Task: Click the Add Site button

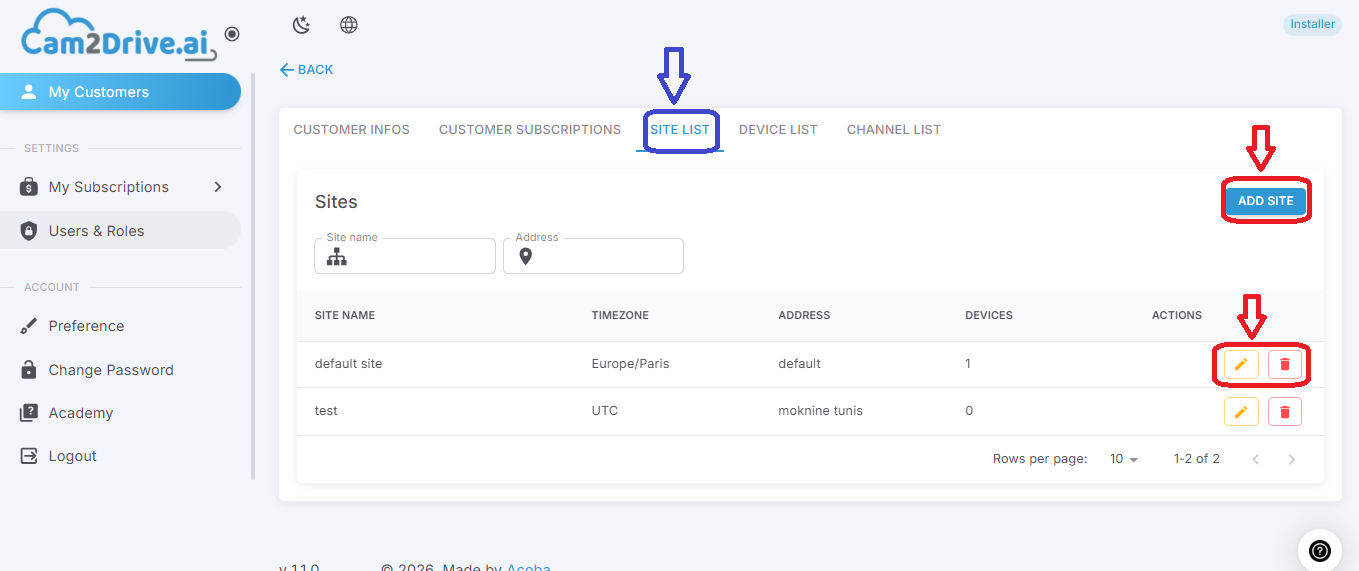Action: (1266, 201)
